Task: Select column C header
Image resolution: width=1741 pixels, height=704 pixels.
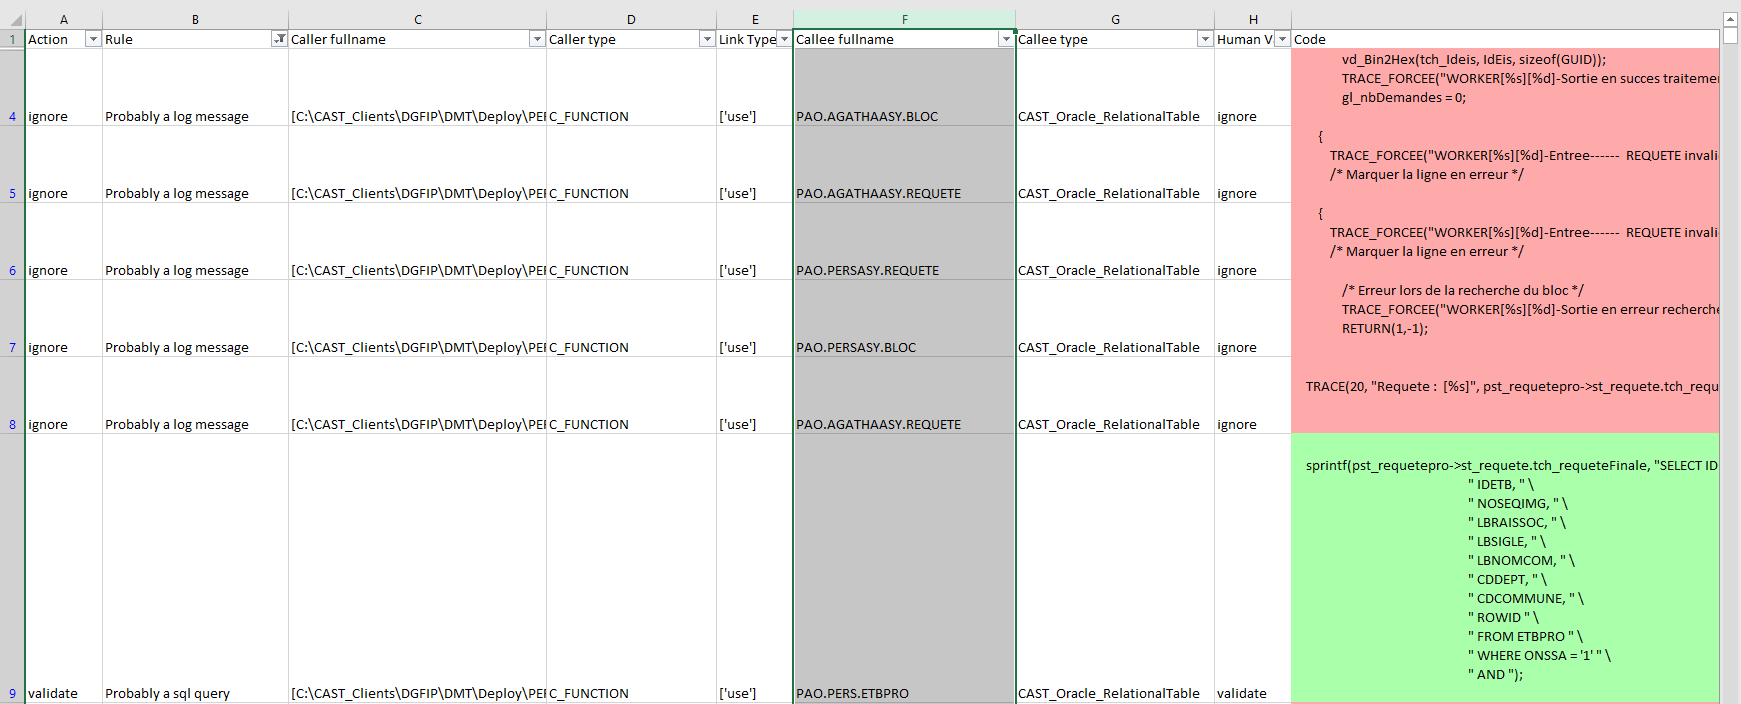Action: click(x=417, y=19)
